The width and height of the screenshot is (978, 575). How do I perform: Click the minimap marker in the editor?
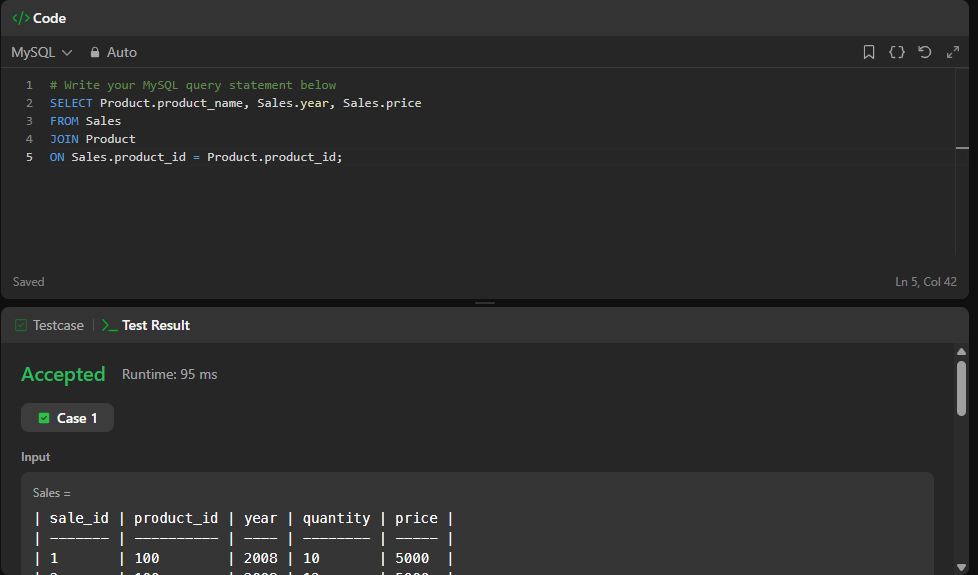coord(962,148)
